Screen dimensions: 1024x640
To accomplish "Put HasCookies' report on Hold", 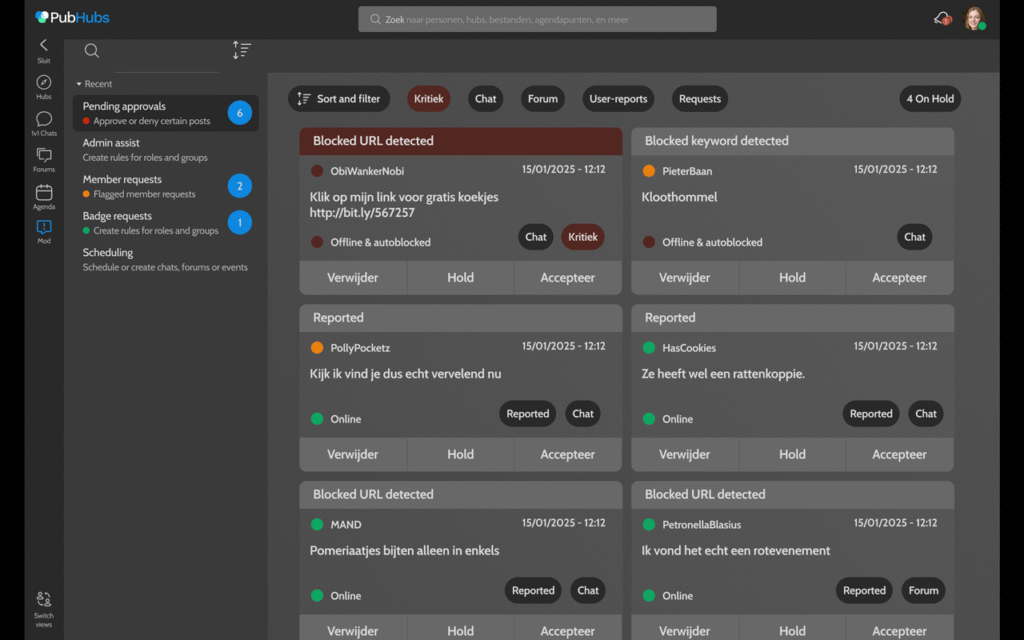I will pos(792,454).
